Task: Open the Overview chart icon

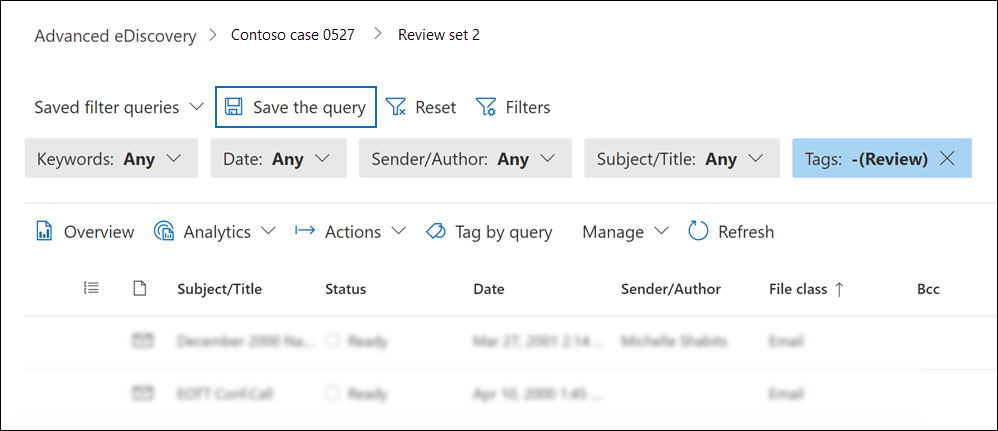Action: [44, 232]
